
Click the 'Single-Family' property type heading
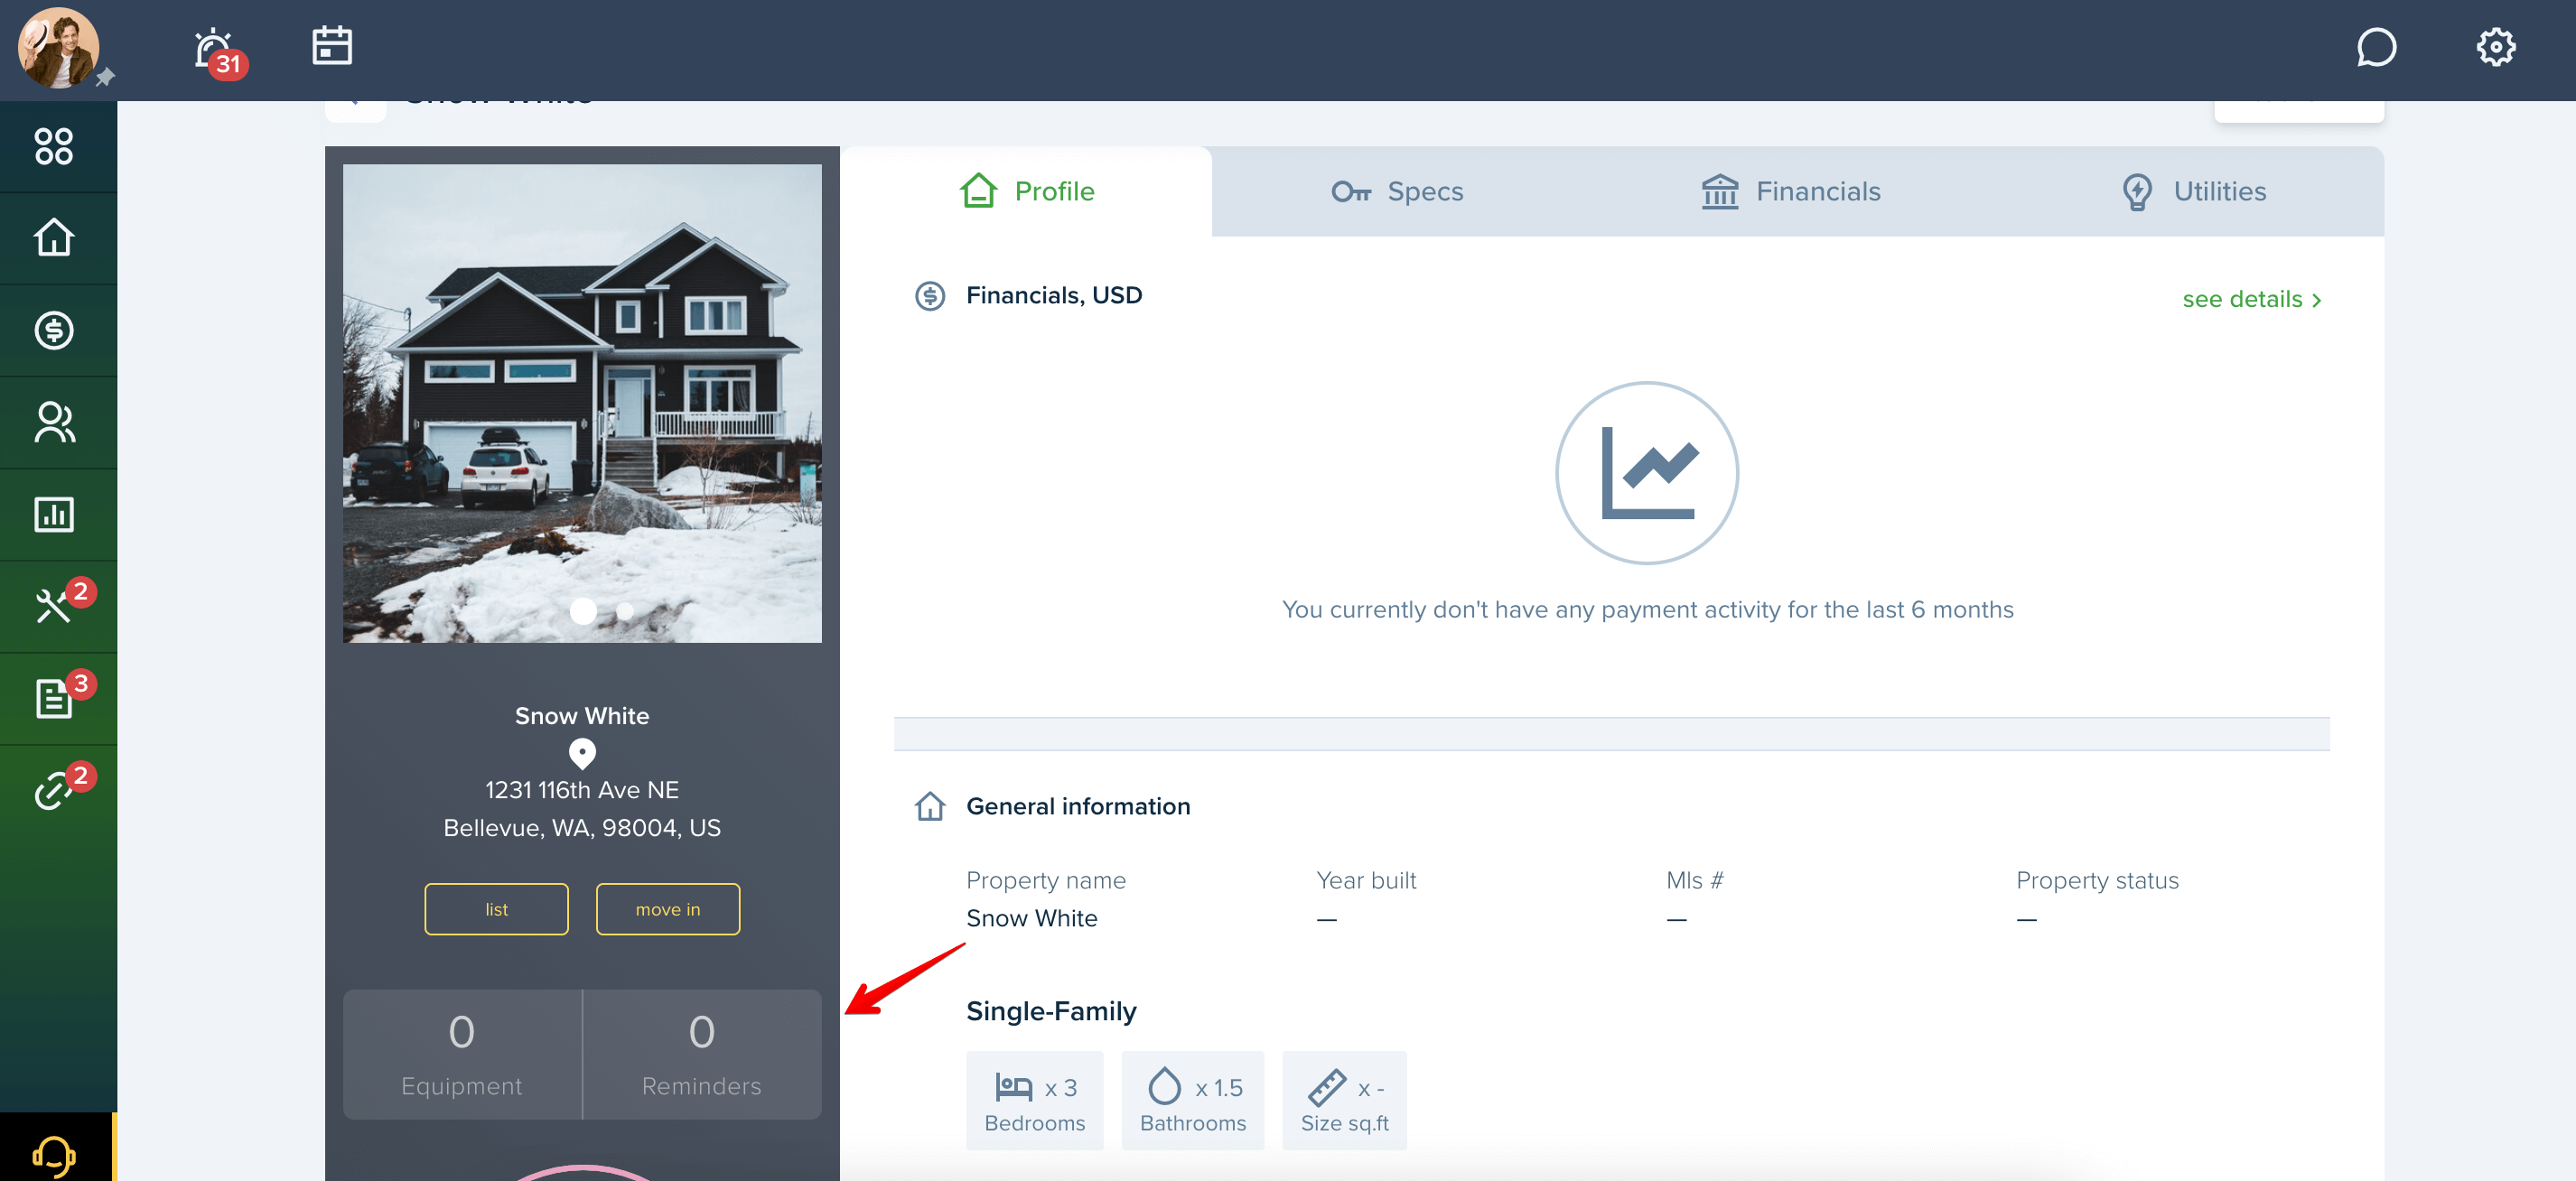click(1051, 1011)
